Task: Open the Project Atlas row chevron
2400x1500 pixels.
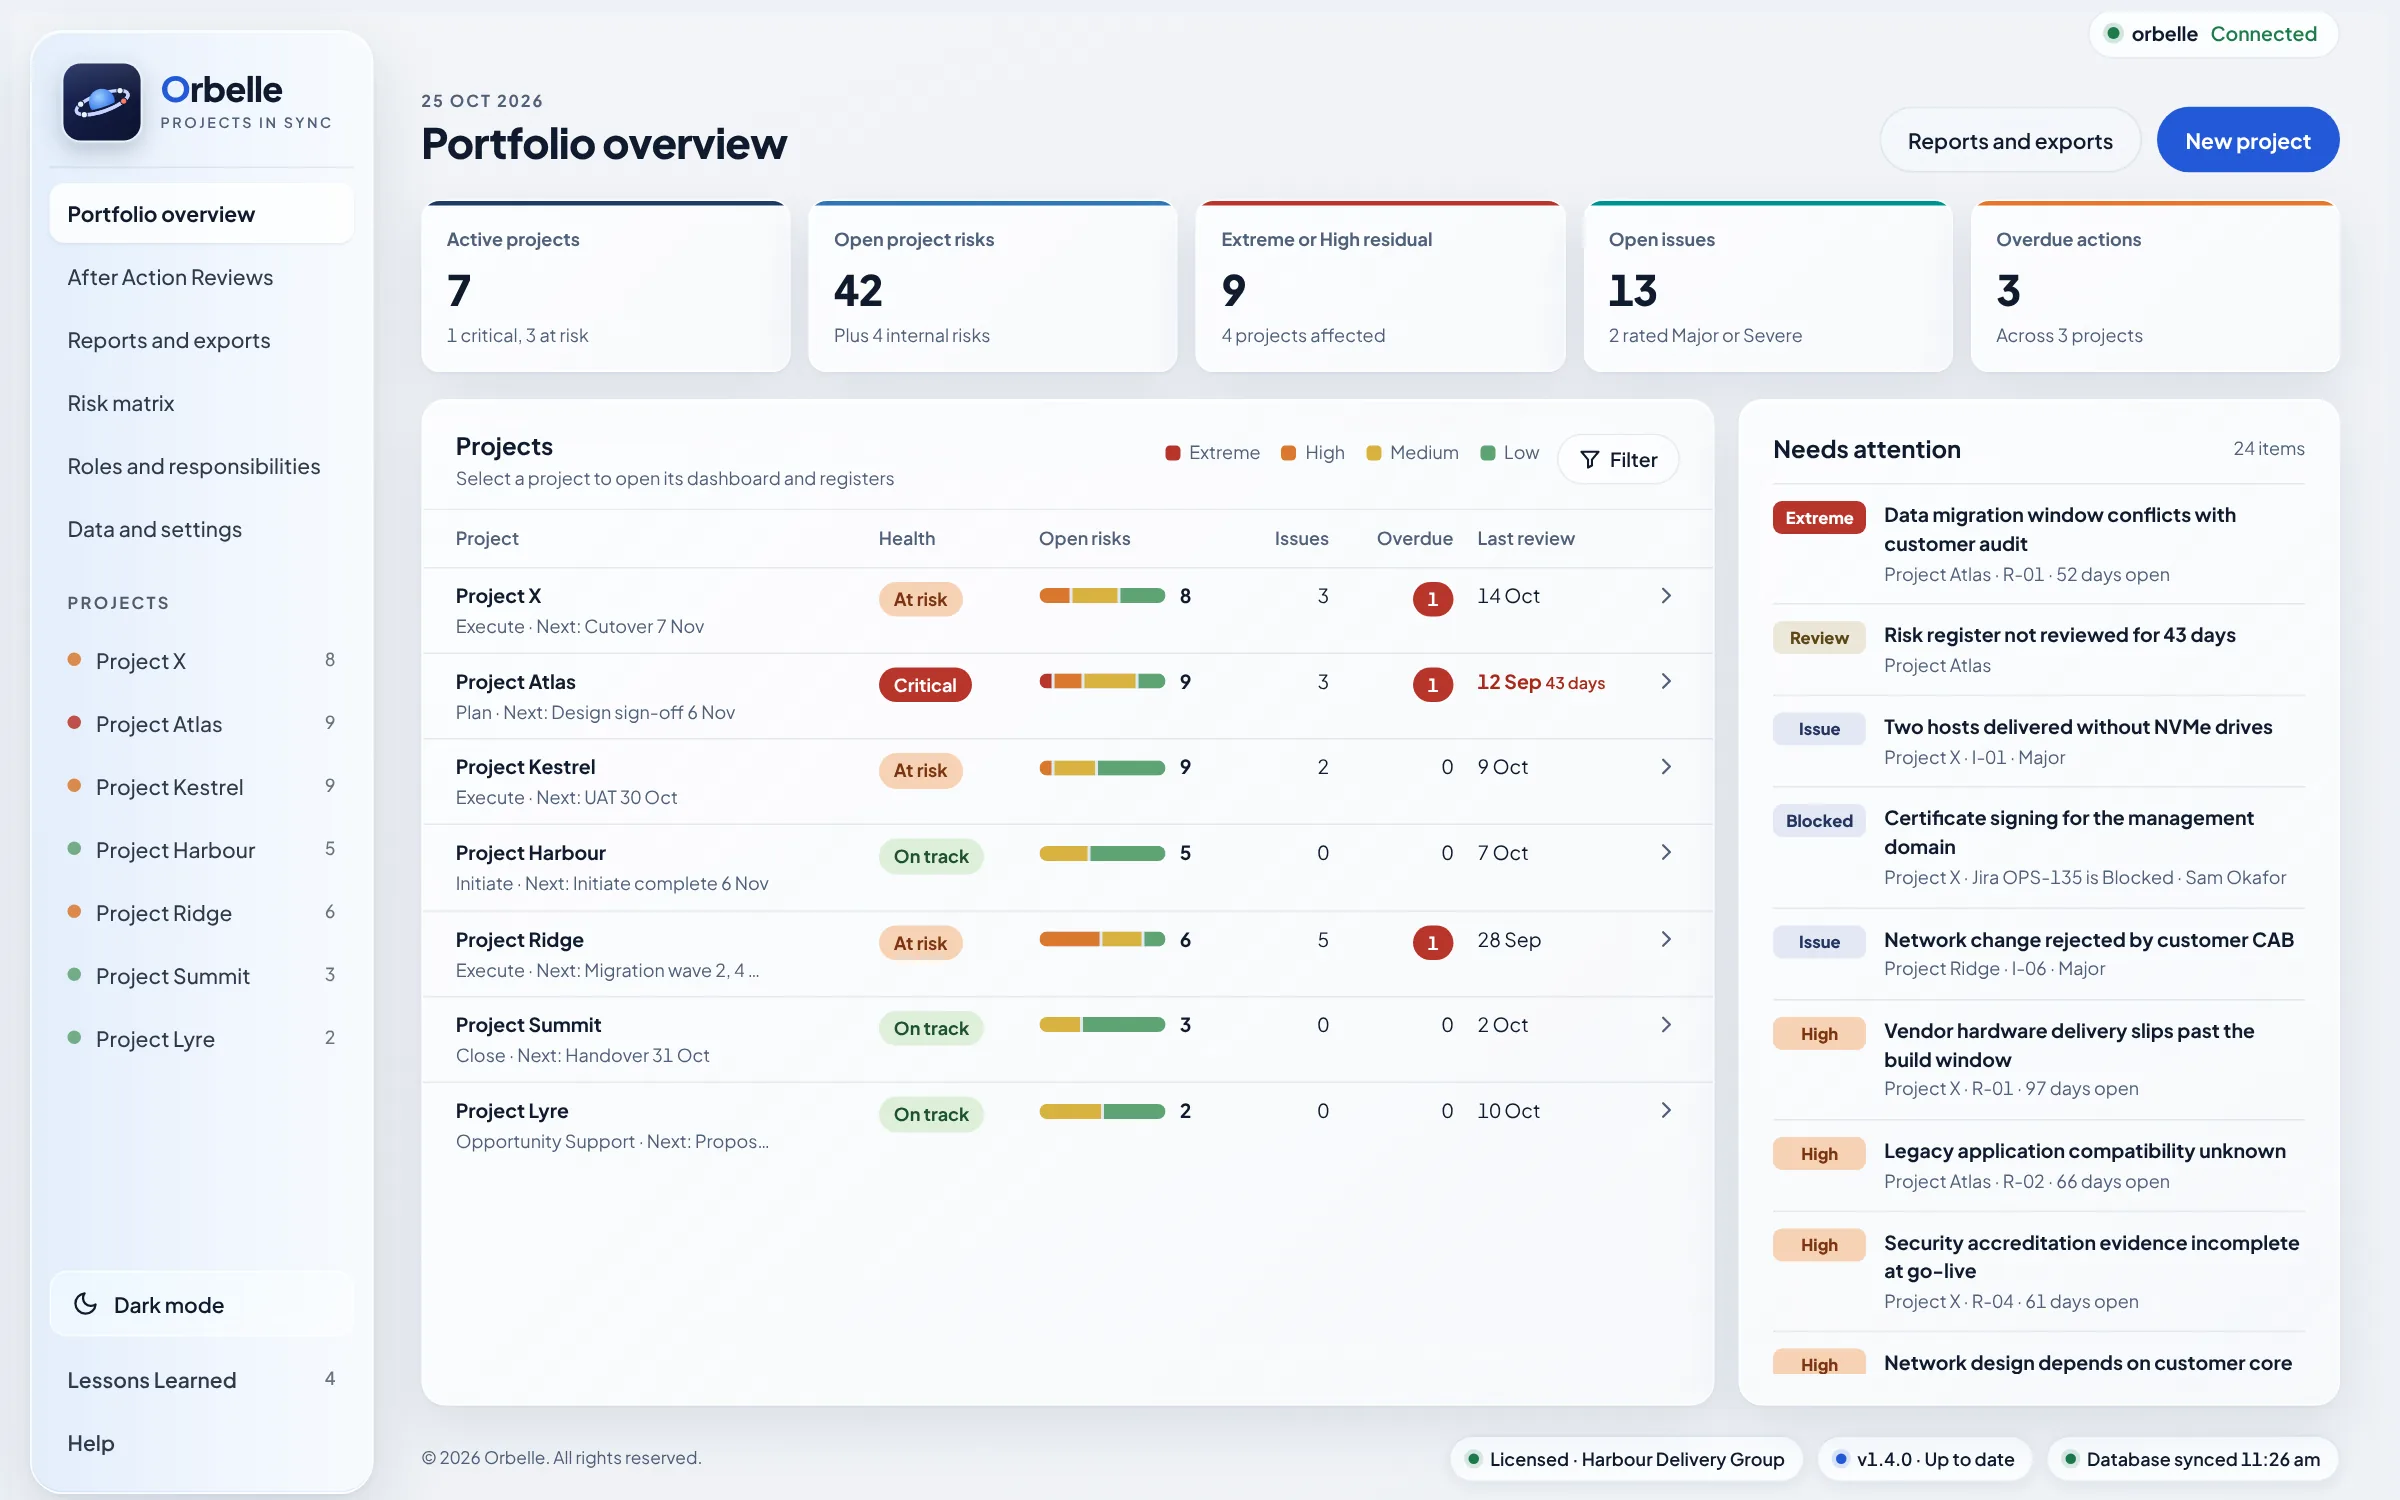Action: tap(1666, 681)
